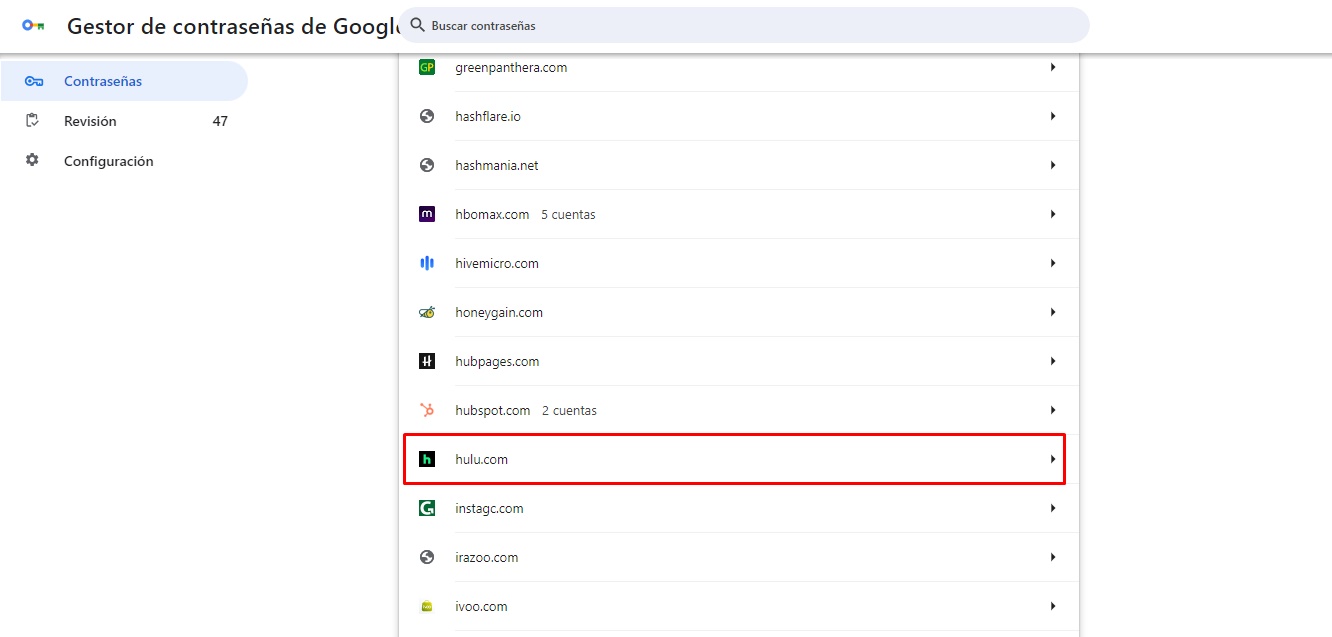Viewport: 1332px width, 637px height.
Task: Click the hubpages.com black favicon
Action: coord(427,361)
